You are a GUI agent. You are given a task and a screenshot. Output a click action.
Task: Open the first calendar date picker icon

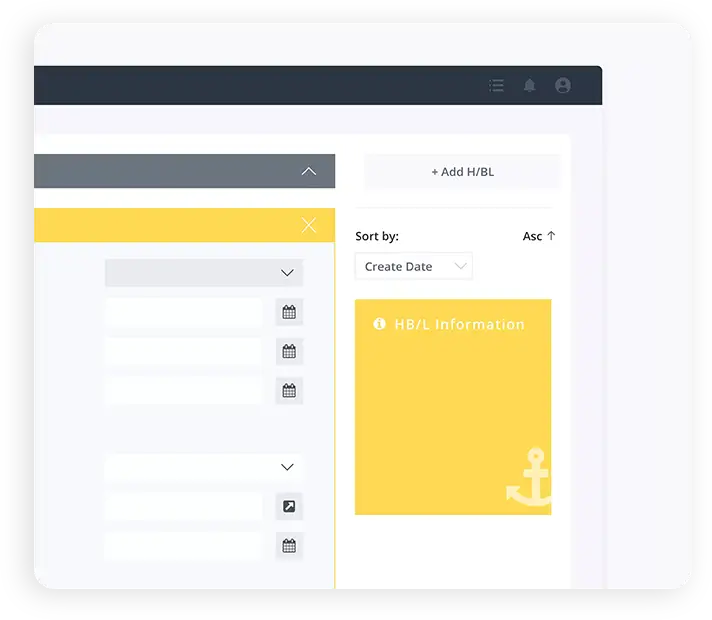click(289, 312)
